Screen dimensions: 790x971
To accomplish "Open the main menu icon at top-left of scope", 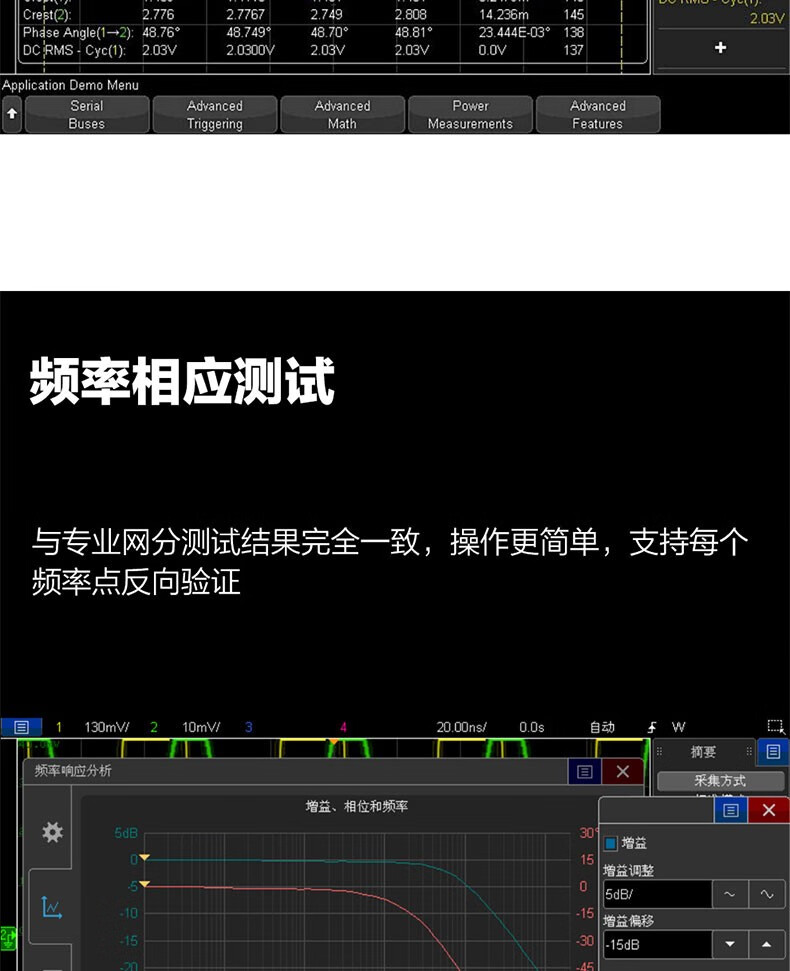I will (x=21, y=727).
